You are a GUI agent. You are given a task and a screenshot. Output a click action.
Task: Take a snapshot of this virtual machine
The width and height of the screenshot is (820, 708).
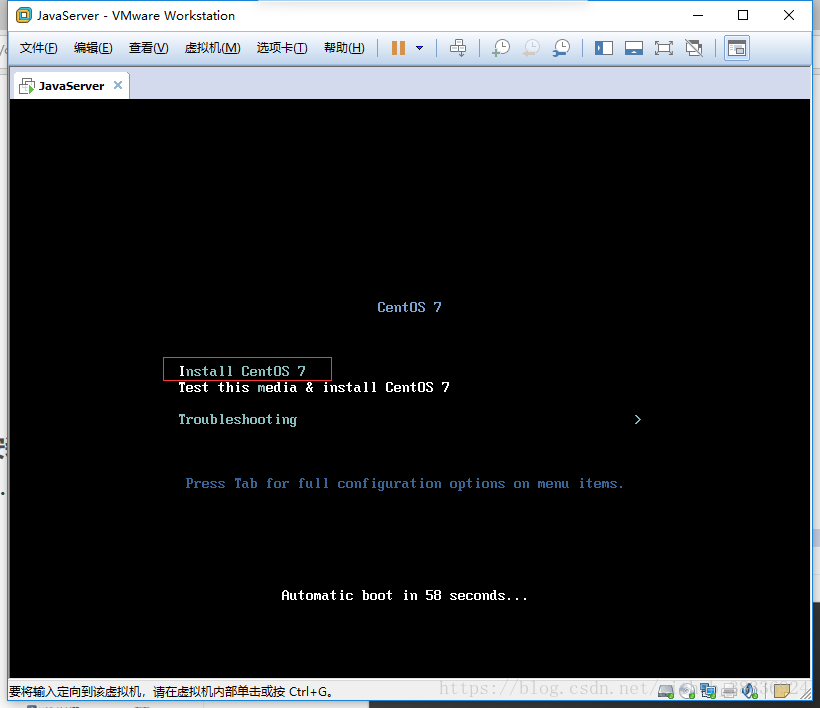pos(501,48)
